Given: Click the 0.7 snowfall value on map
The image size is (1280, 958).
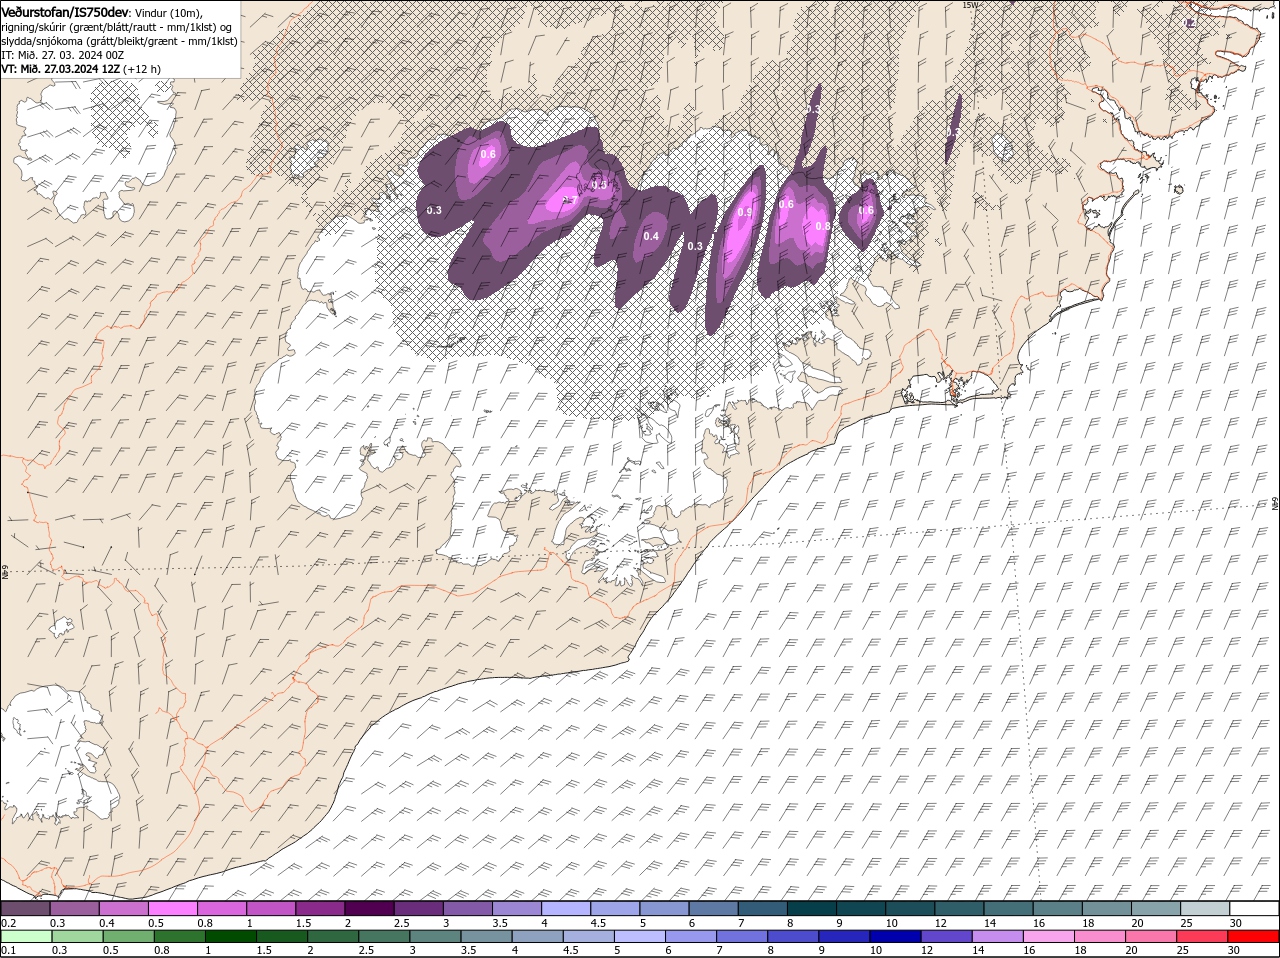Looking at the screenshot, I should [x=570, y=200].
